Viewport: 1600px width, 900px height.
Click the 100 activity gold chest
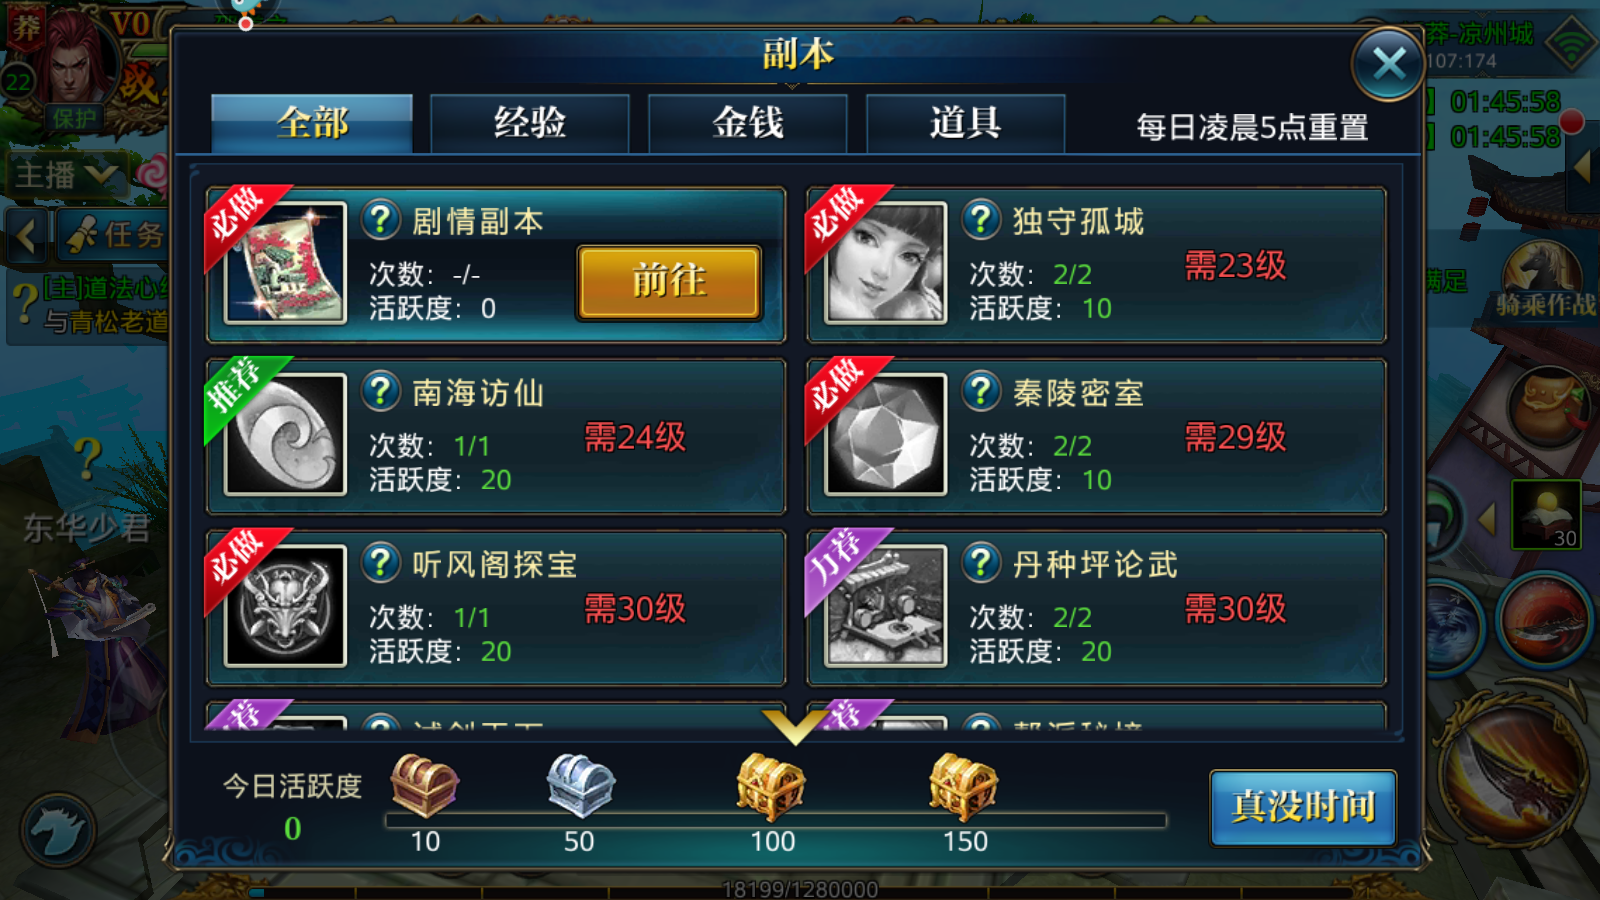click(771, 787)
